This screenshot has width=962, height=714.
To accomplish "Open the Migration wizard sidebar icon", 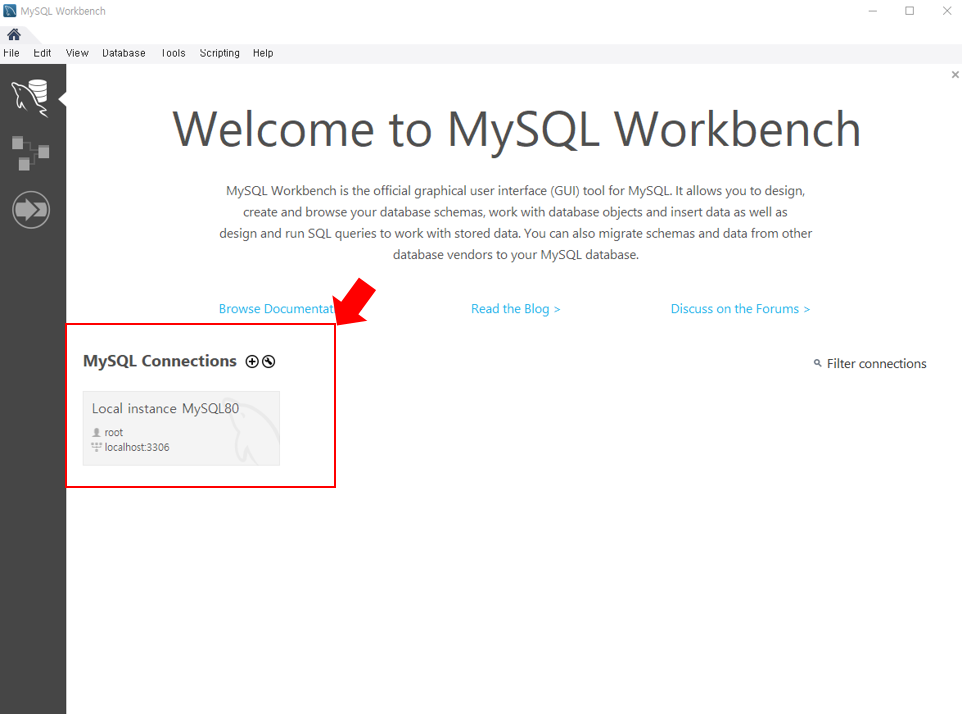I will pos(31,210).
